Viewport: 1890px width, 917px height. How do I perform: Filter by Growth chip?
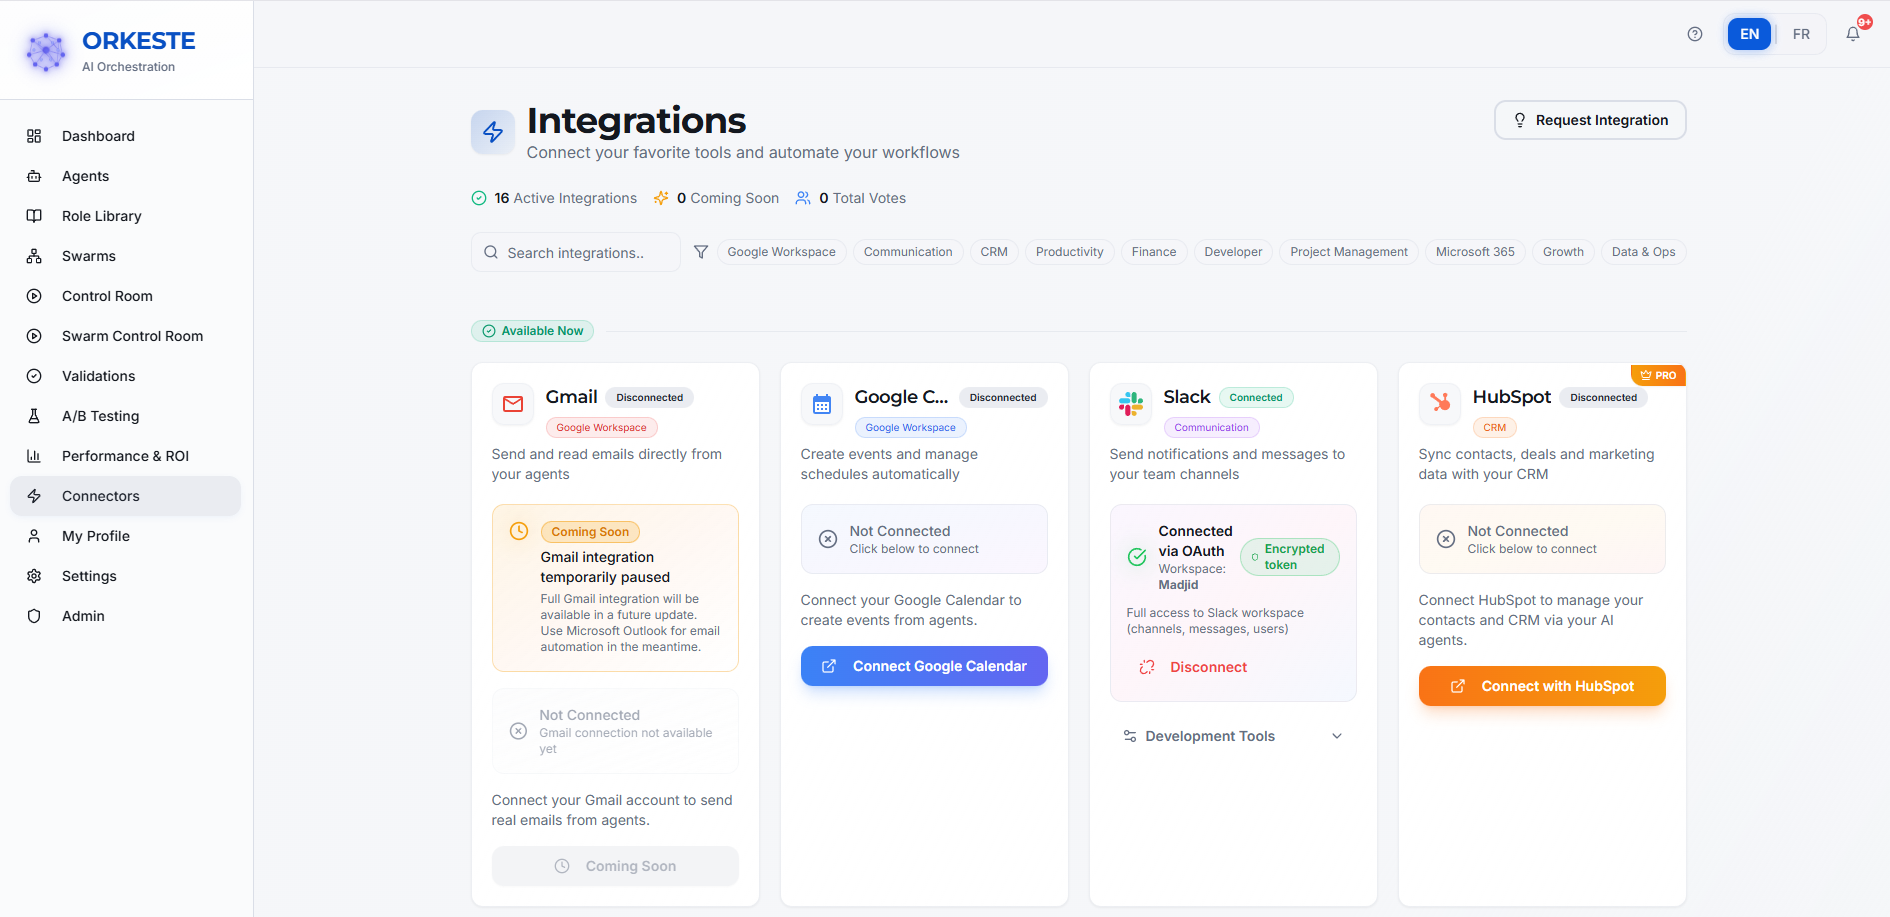point(1563,252)
